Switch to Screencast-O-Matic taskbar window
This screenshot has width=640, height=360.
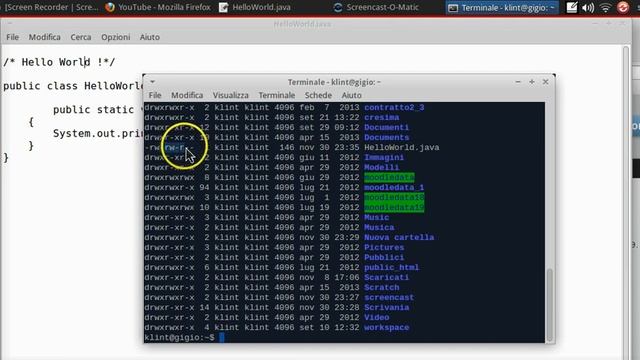point(376,7)
